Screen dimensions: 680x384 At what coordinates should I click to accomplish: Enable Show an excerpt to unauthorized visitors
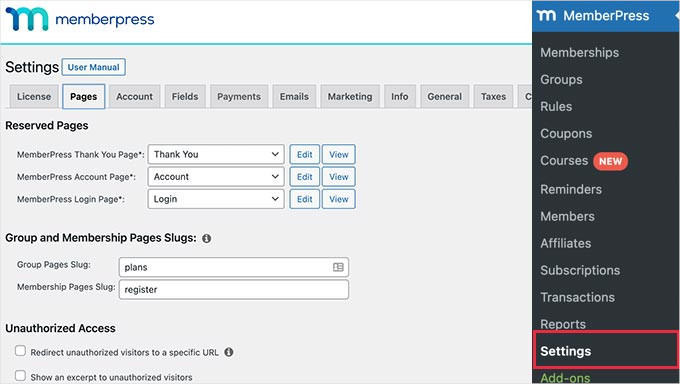pos(20,375)
